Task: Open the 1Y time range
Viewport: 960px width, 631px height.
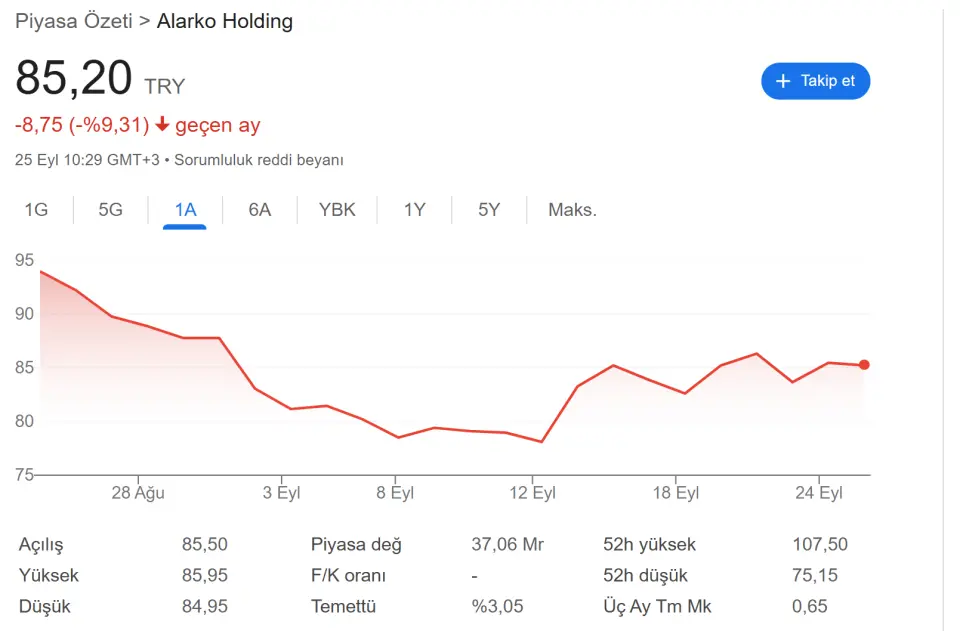Action: [415, 210]
